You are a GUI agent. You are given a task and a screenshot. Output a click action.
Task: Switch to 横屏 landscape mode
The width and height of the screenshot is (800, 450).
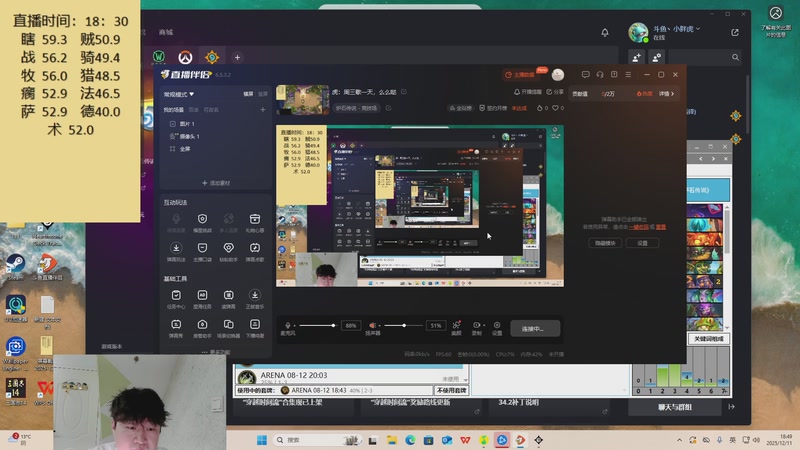[x=248, y=94]
